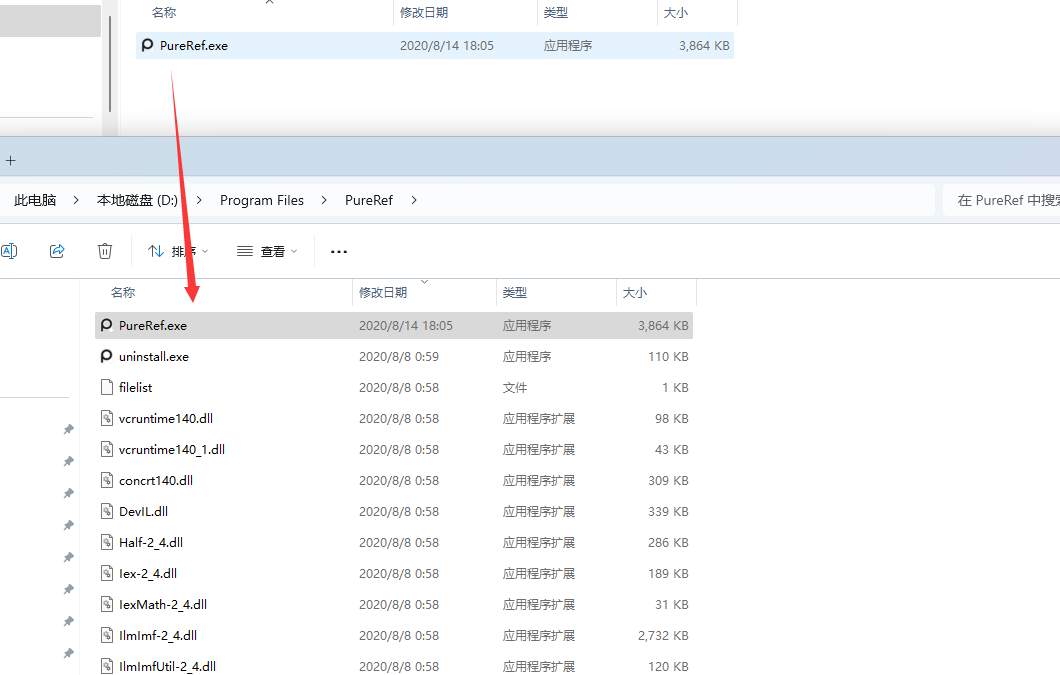Select DevIL.dll file
The height and width of the screenshot is (675, 1060).
tap(394, 512)
